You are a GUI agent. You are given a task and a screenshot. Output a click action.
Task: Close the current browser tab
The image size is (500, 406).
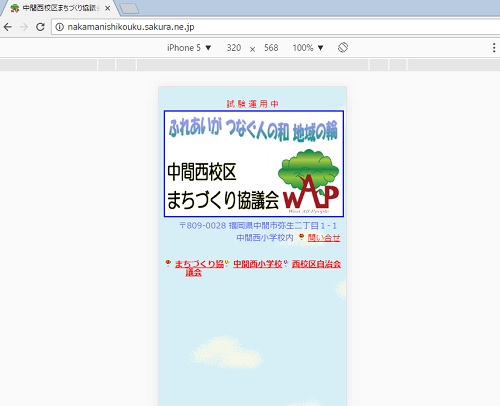tap(107, 8)
